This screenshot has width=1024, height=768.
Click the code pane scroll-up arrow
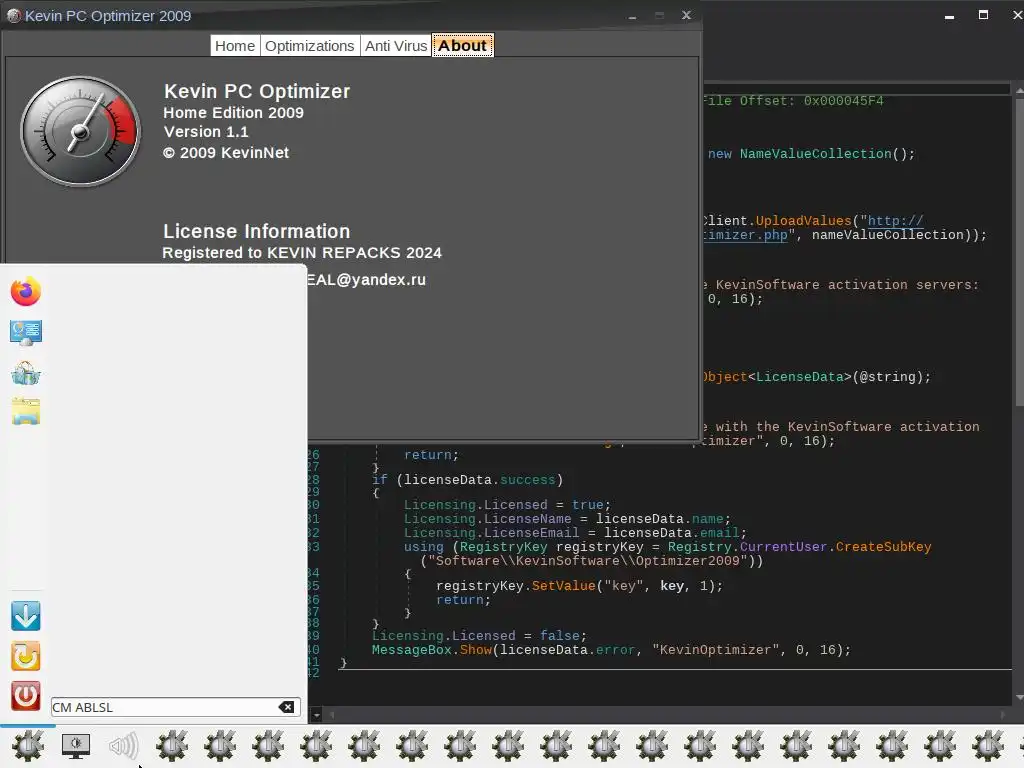(x=1019, y=91)
